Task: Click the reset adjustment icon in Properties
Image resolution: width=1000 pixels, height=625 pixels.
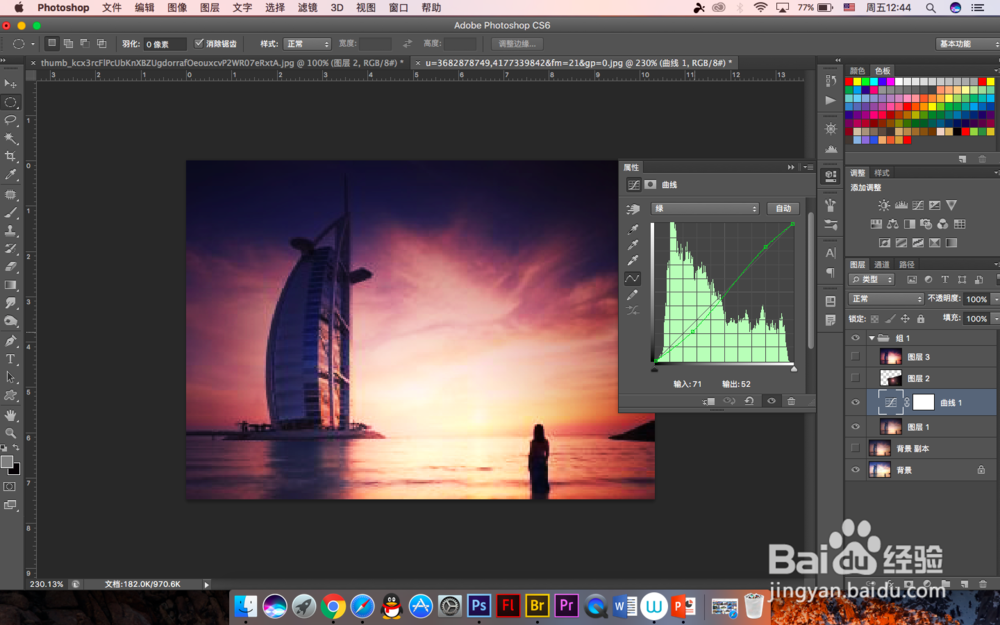Action: [x=749, y=401]
